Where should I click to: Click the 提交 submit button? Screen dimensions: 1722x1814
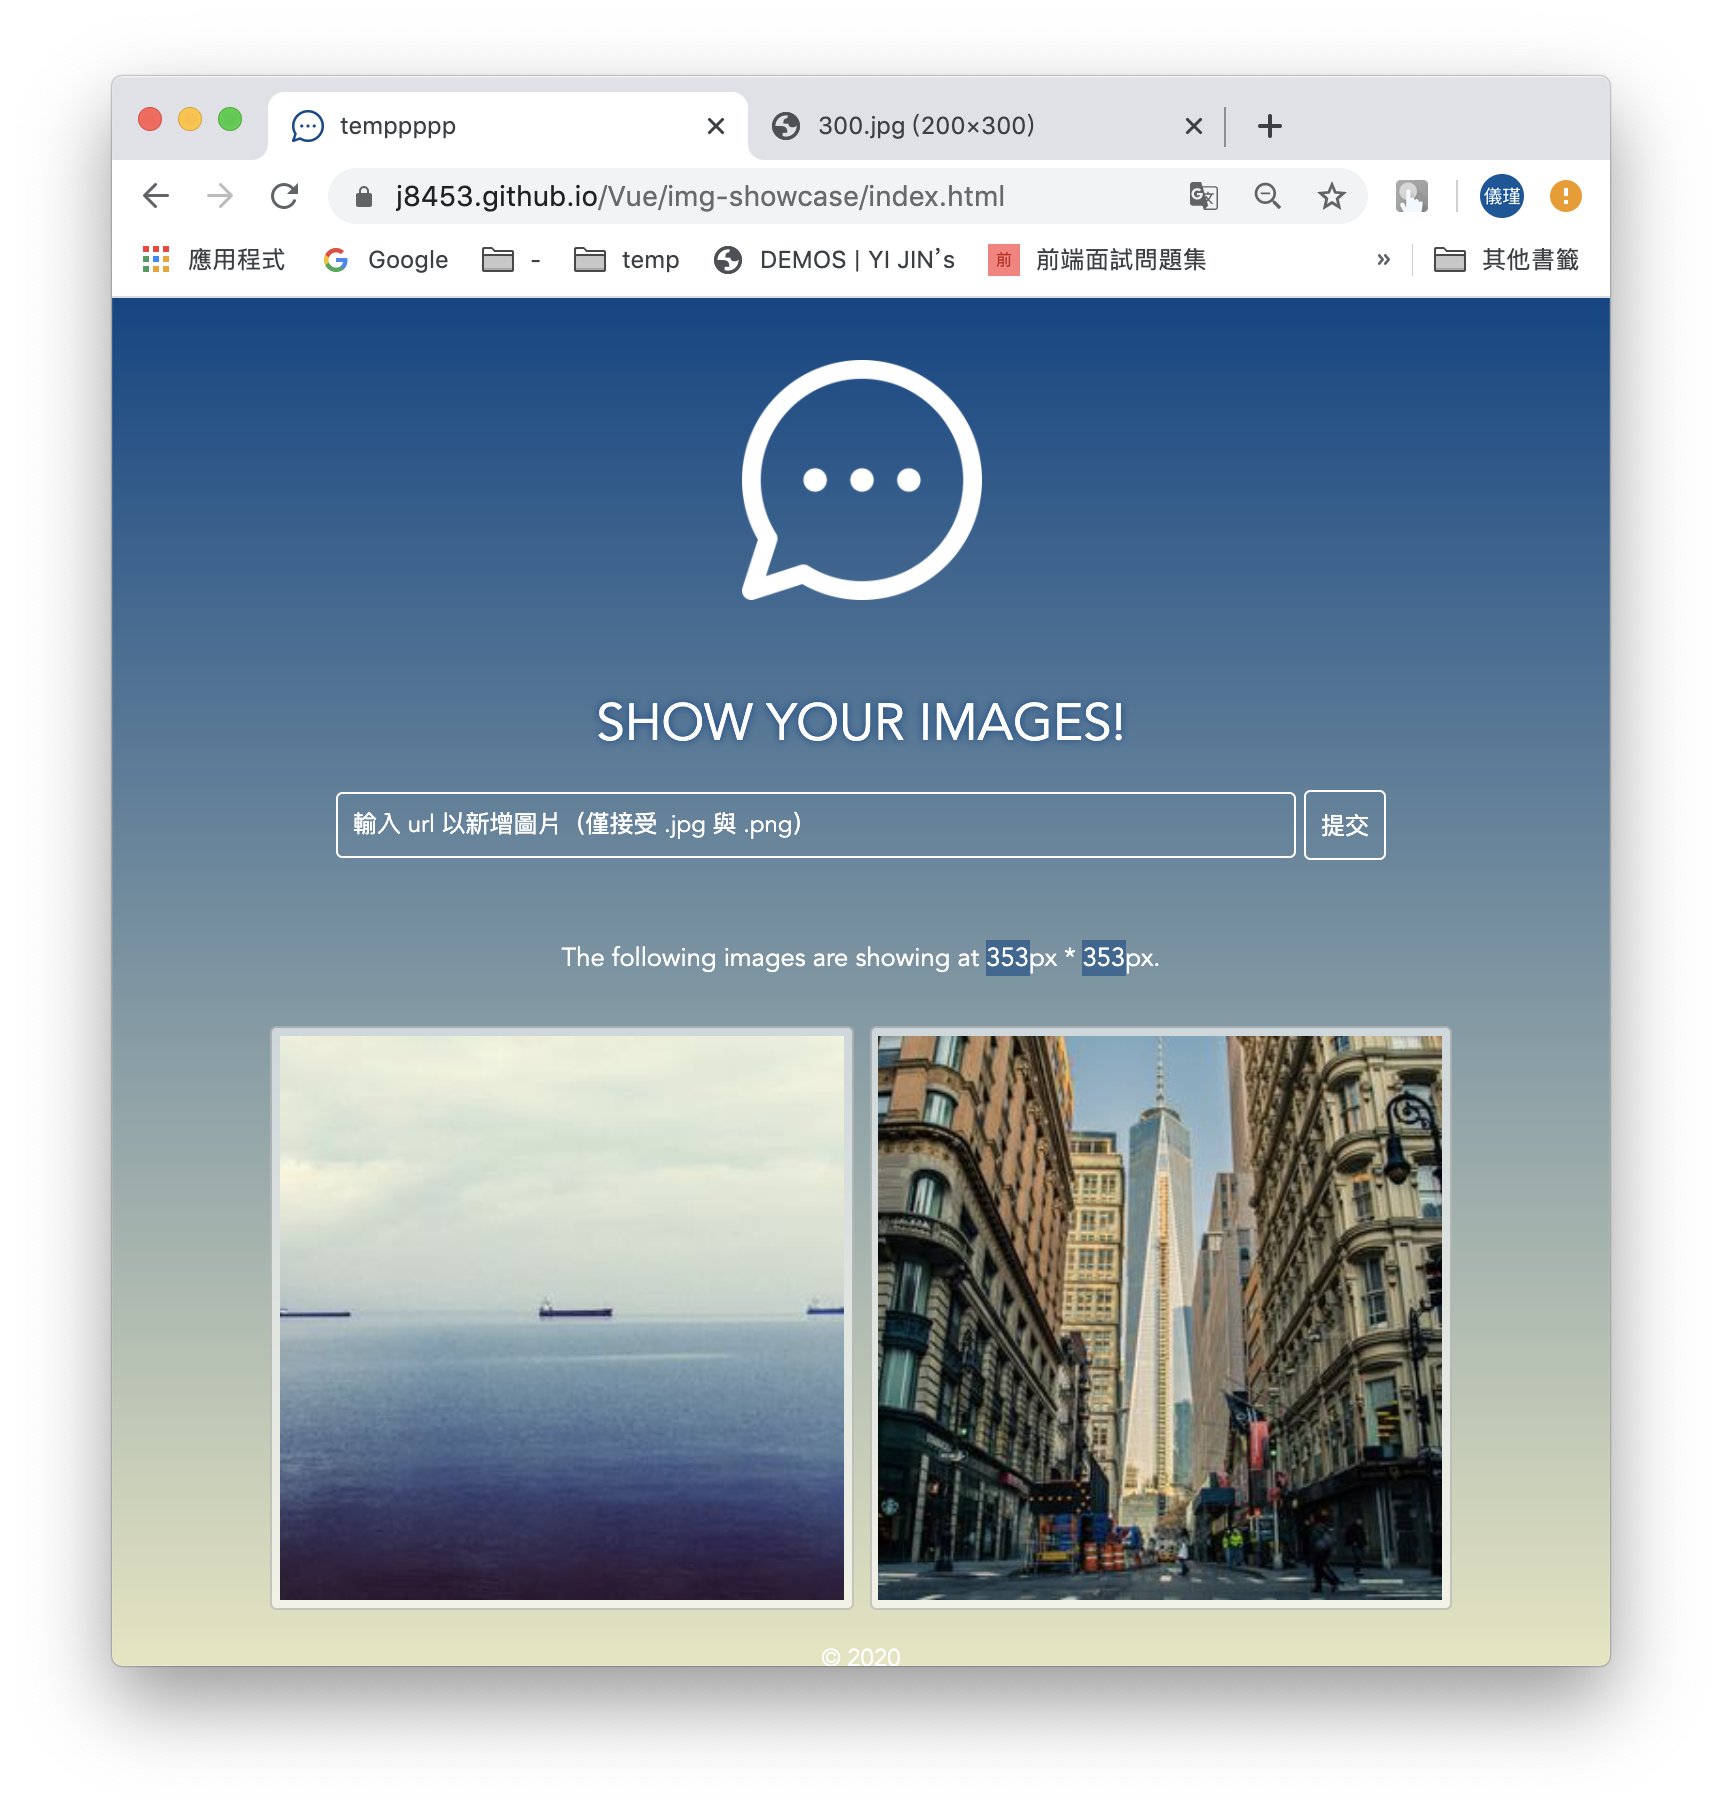[x=1345, y=825]
